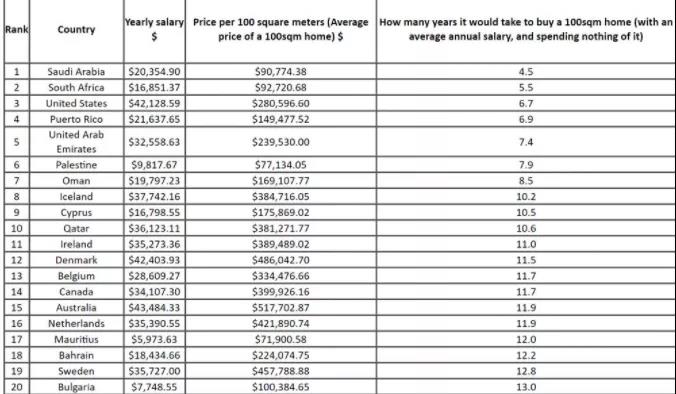Viewport: 676px width, 394px height.
Task: Click Sweden's price $457,788.88
Action: pyautogui.click(x=281, y=371)
